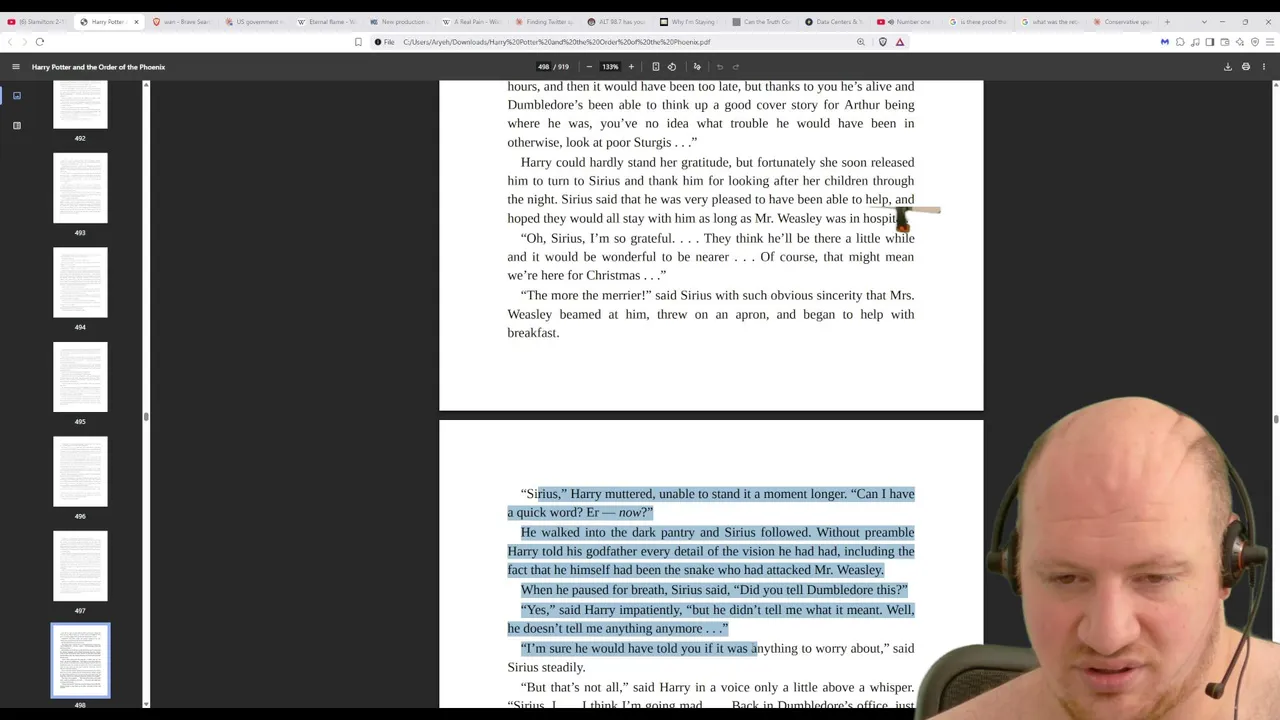
Task: Download the PDF file
Action: 1228,67
